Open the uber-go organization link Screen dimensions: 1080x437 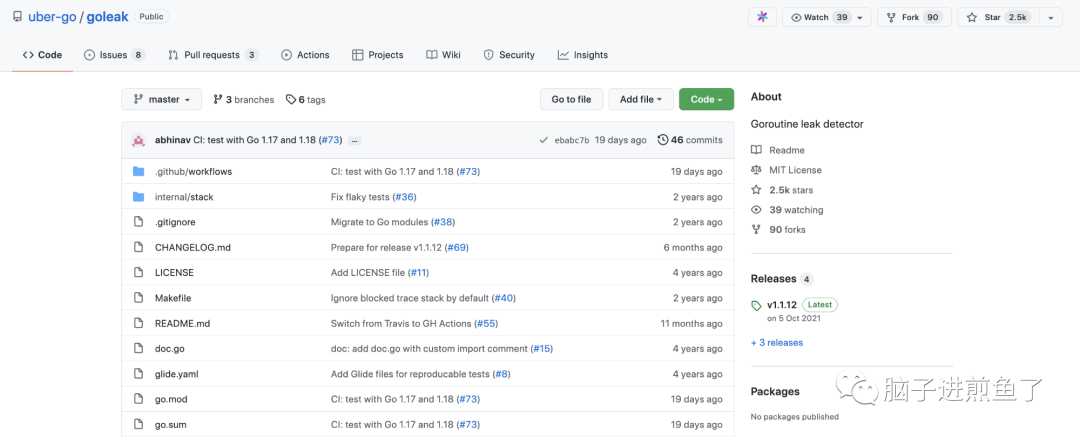tap(52, 17)
